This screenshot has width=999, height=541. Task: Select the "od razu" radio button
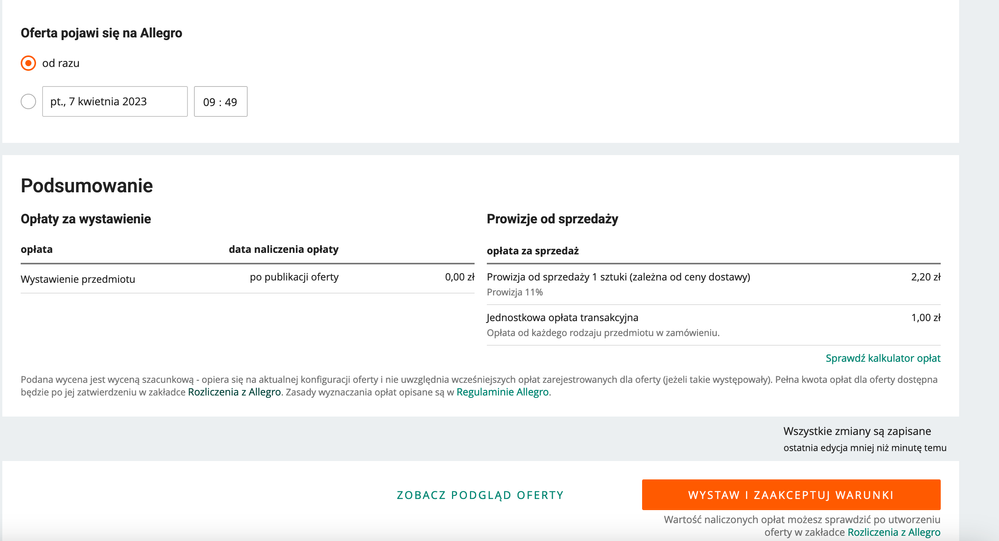28,63
